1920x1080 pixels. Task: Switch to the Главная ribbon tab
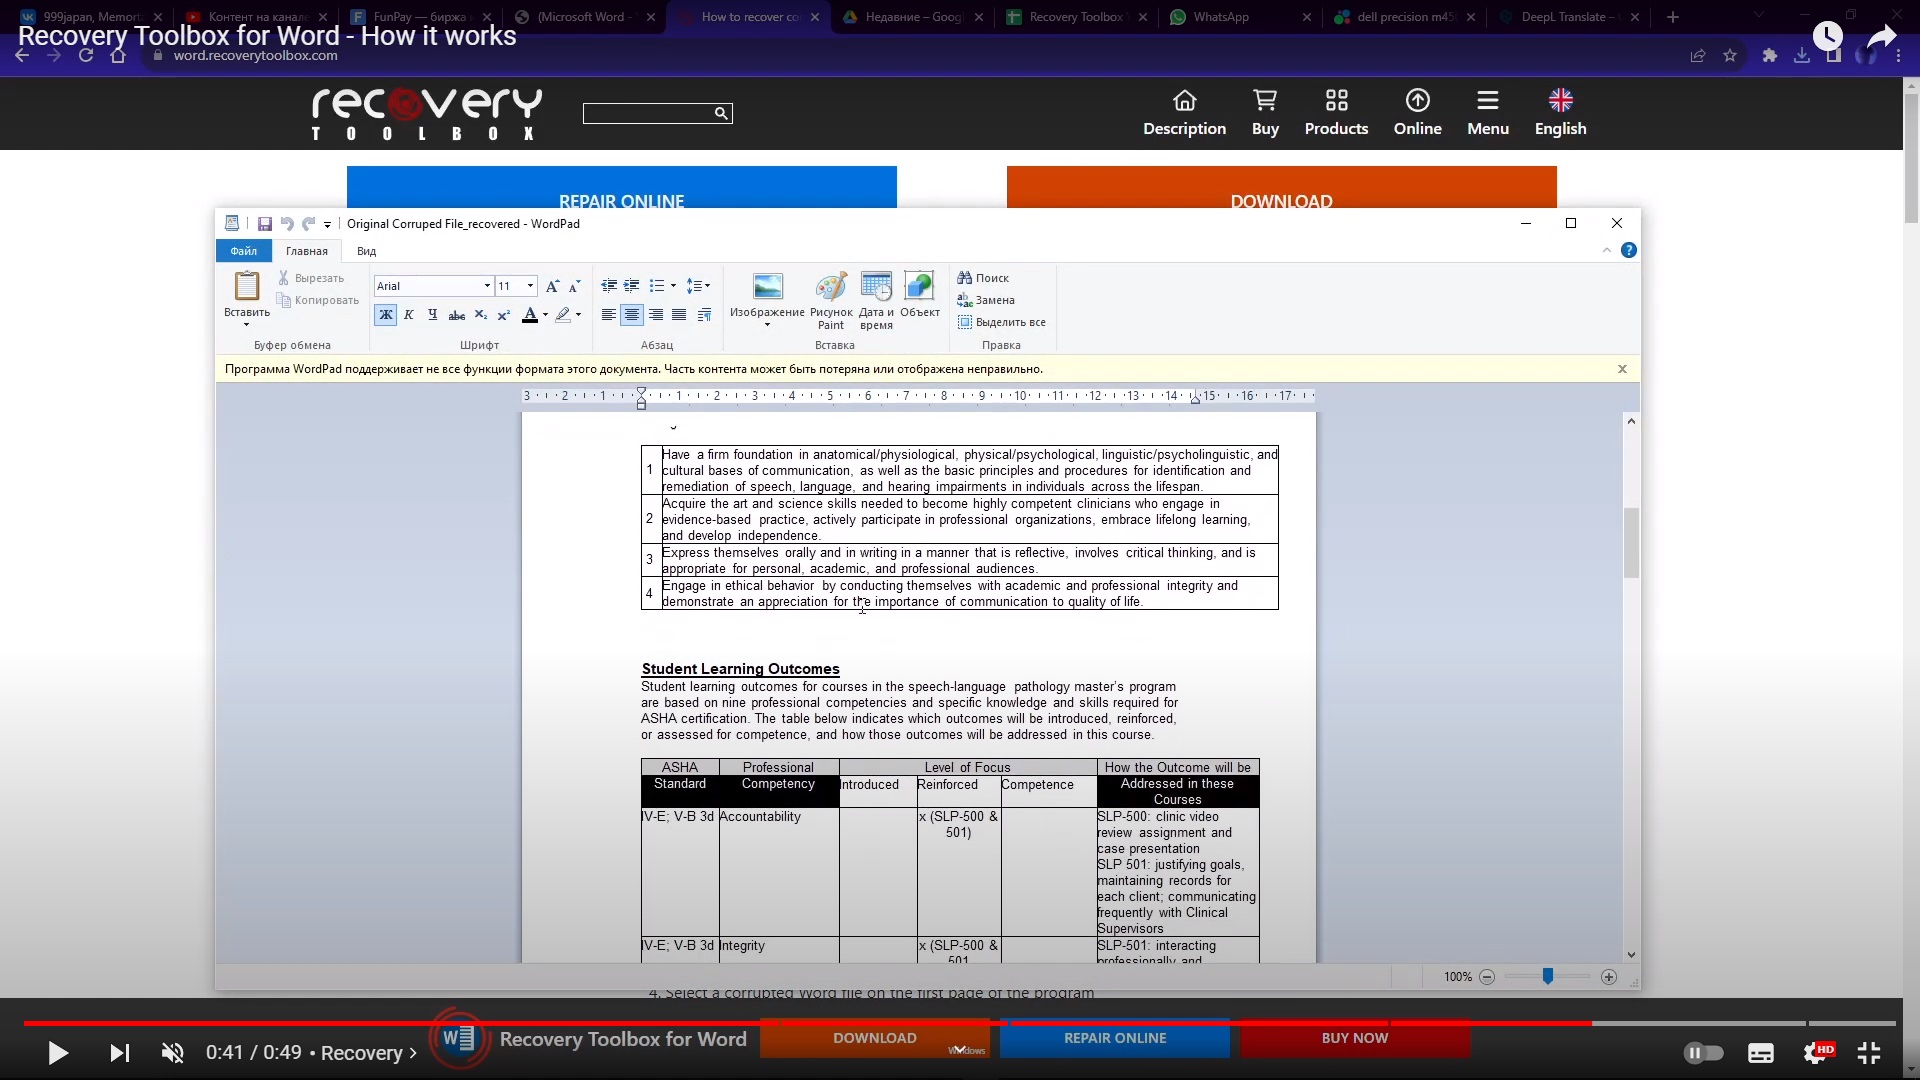(x=307, y=251)
